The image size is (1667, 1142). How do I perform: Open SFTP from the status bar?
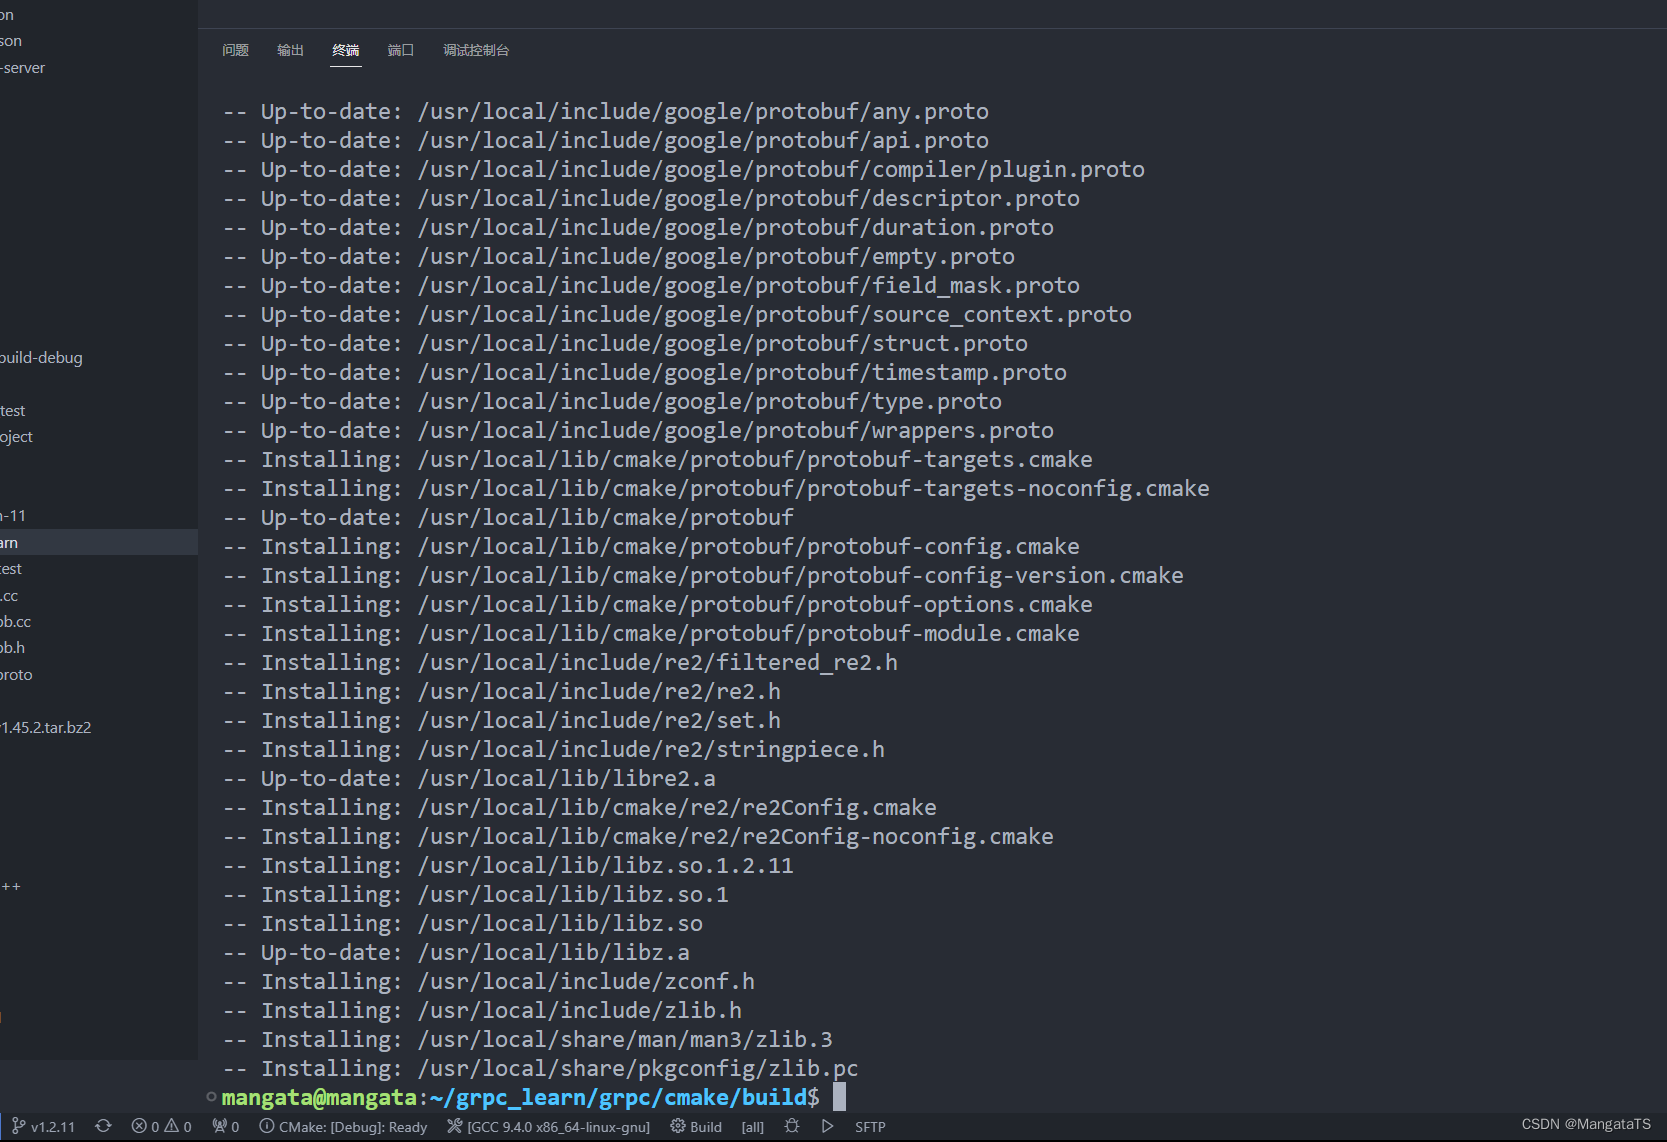click(870, 1126)
